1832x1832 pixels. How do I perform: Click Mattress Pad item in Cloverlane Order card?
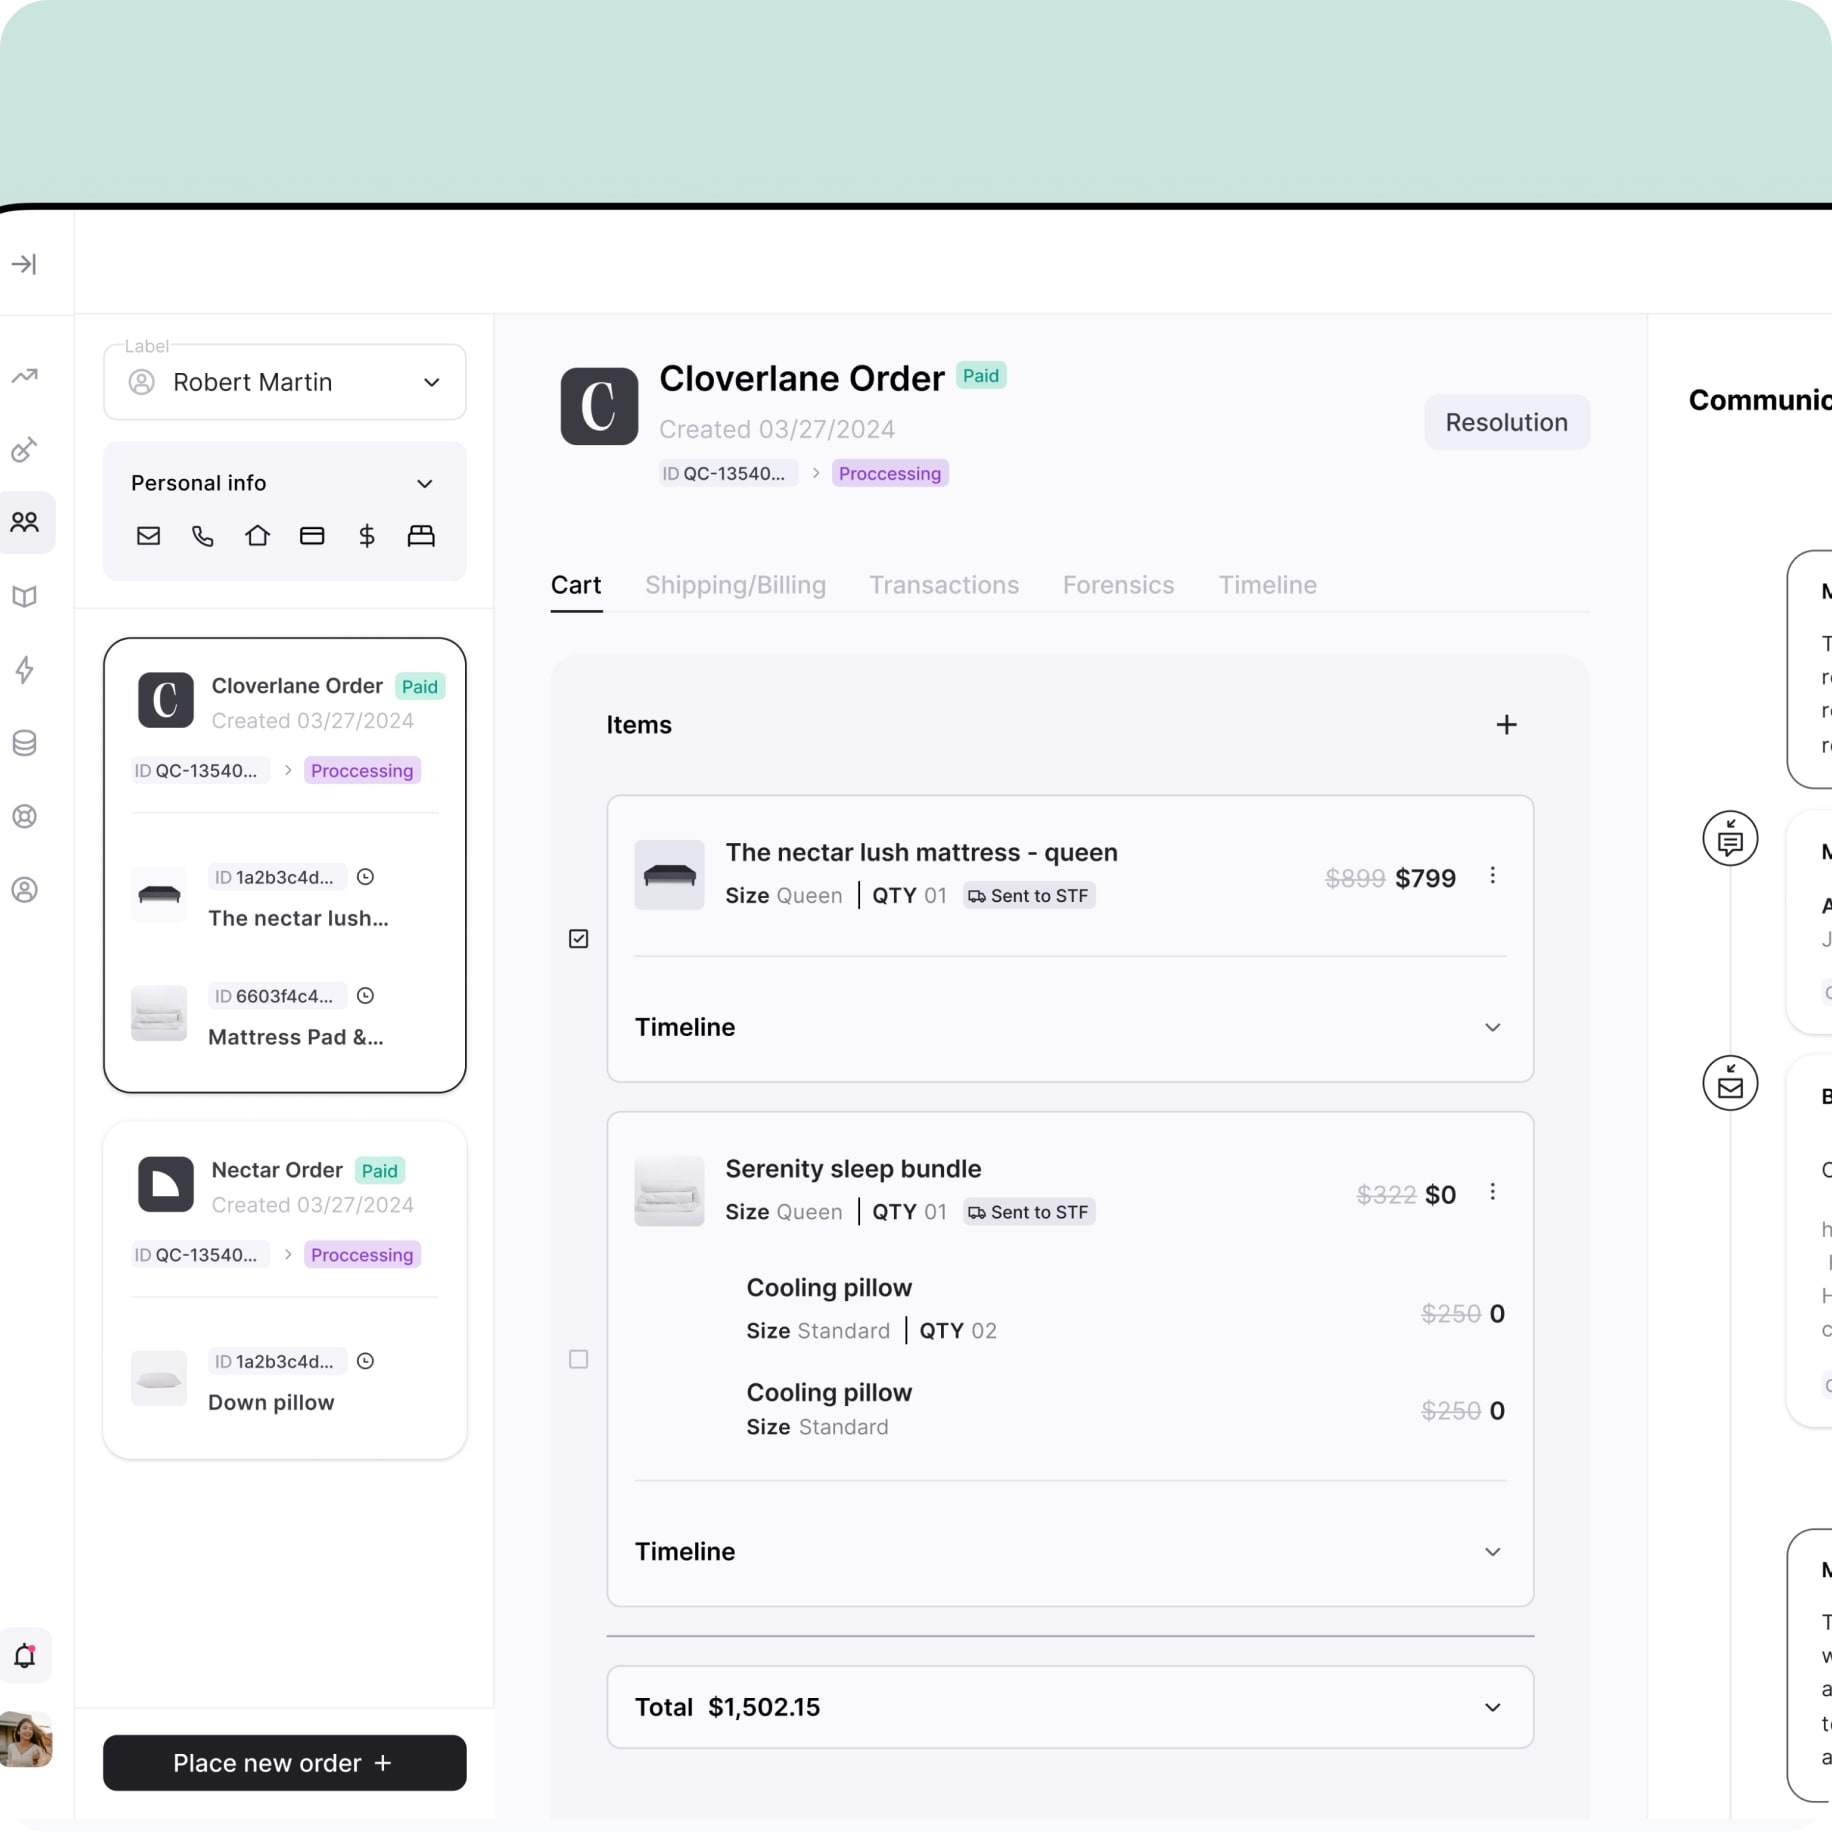[285, 1016]
